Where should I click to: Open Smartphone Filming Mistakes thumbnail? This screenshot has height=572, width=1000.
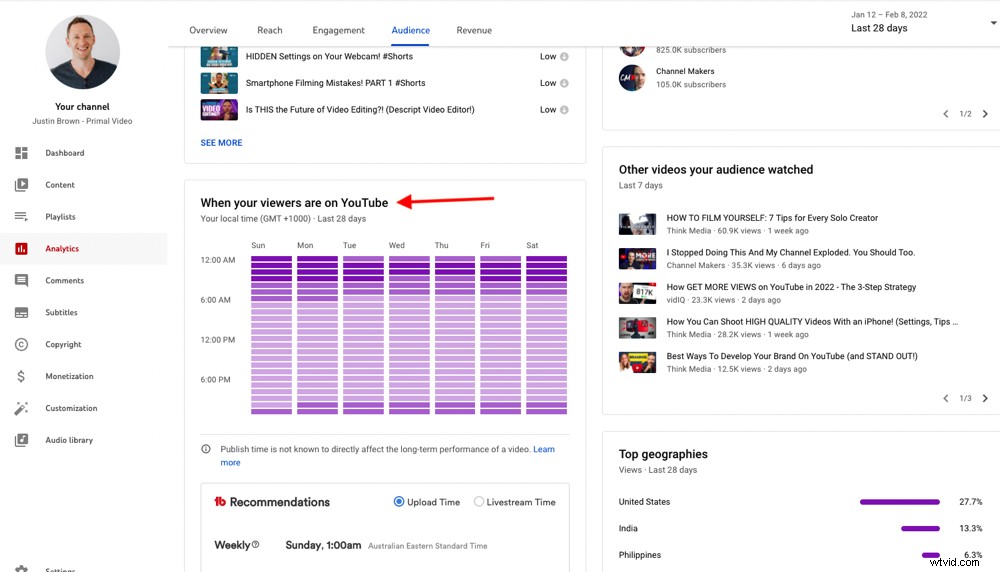(219, 83)
